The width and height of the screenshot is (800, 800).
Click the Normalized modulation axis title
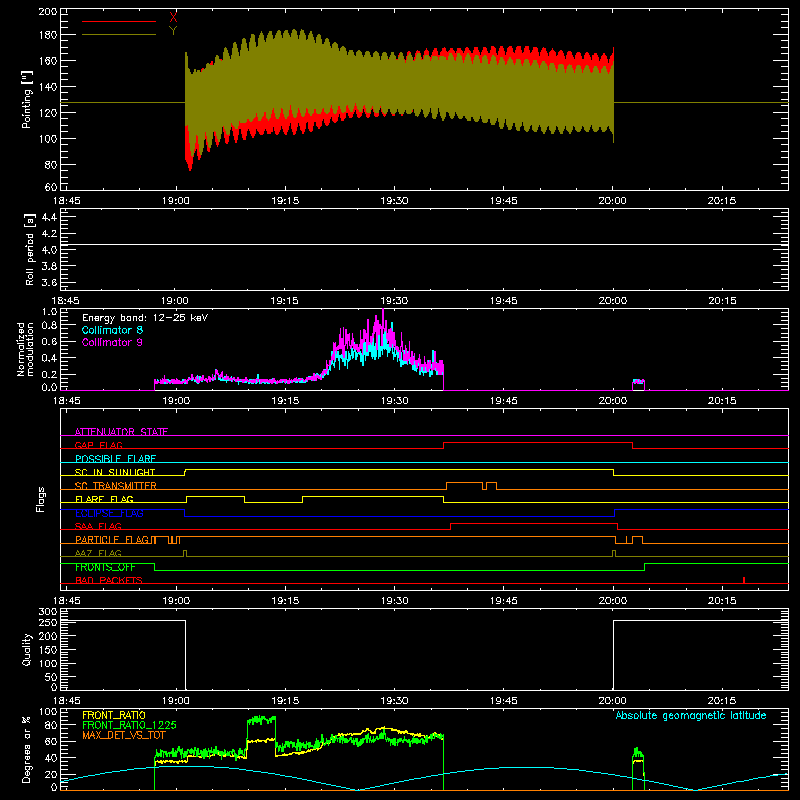coord(25,349)
